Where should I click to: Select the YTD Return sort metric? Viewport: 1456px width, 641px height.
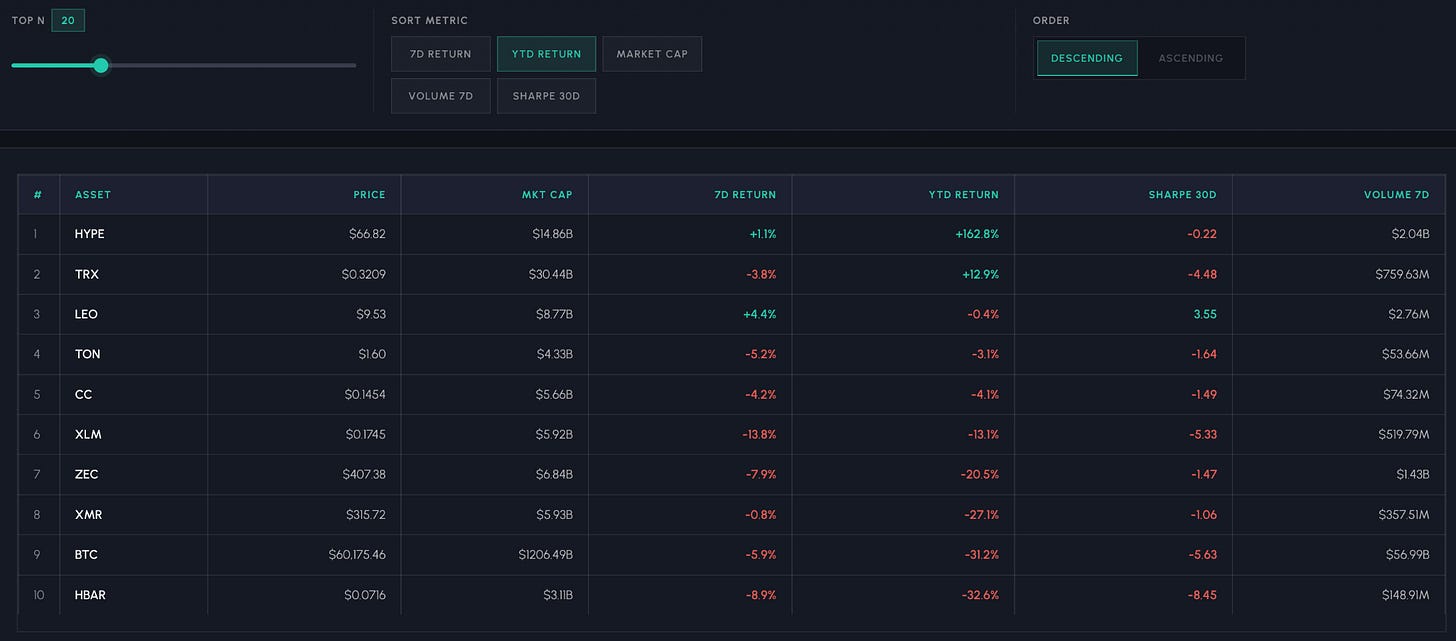pos(546,54)
